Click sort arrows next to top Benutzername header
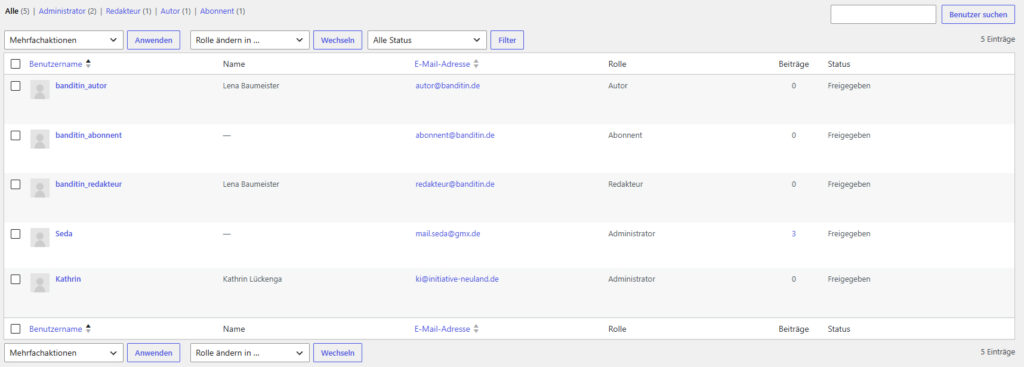 88,64
